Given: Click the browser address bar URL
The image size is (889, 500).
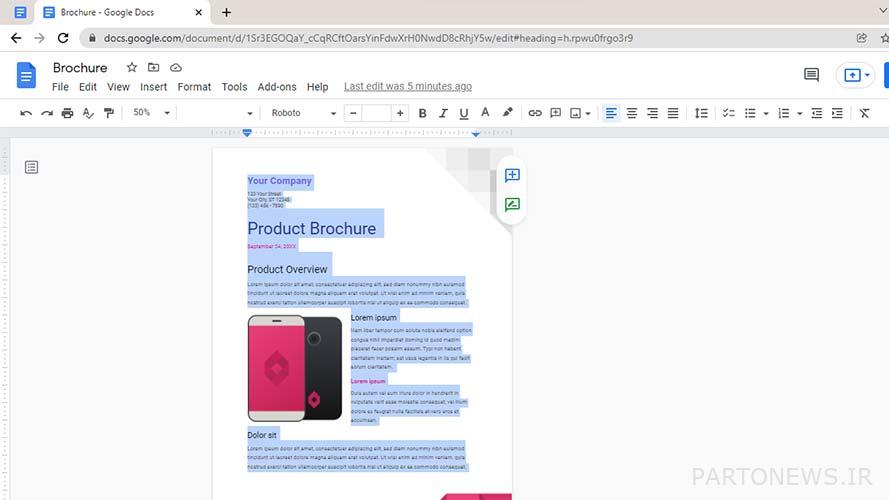Looking at the screenshot, I should coord(368,38).
